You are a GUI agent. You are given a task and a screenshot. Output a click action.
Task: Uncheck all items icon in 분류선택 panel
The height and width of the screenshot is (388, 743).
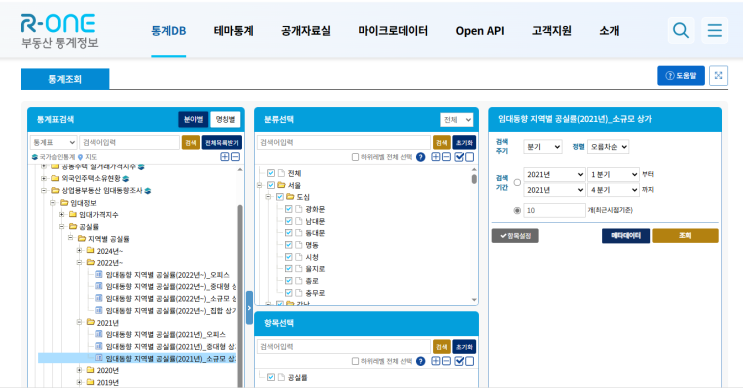tap(470, 157)
